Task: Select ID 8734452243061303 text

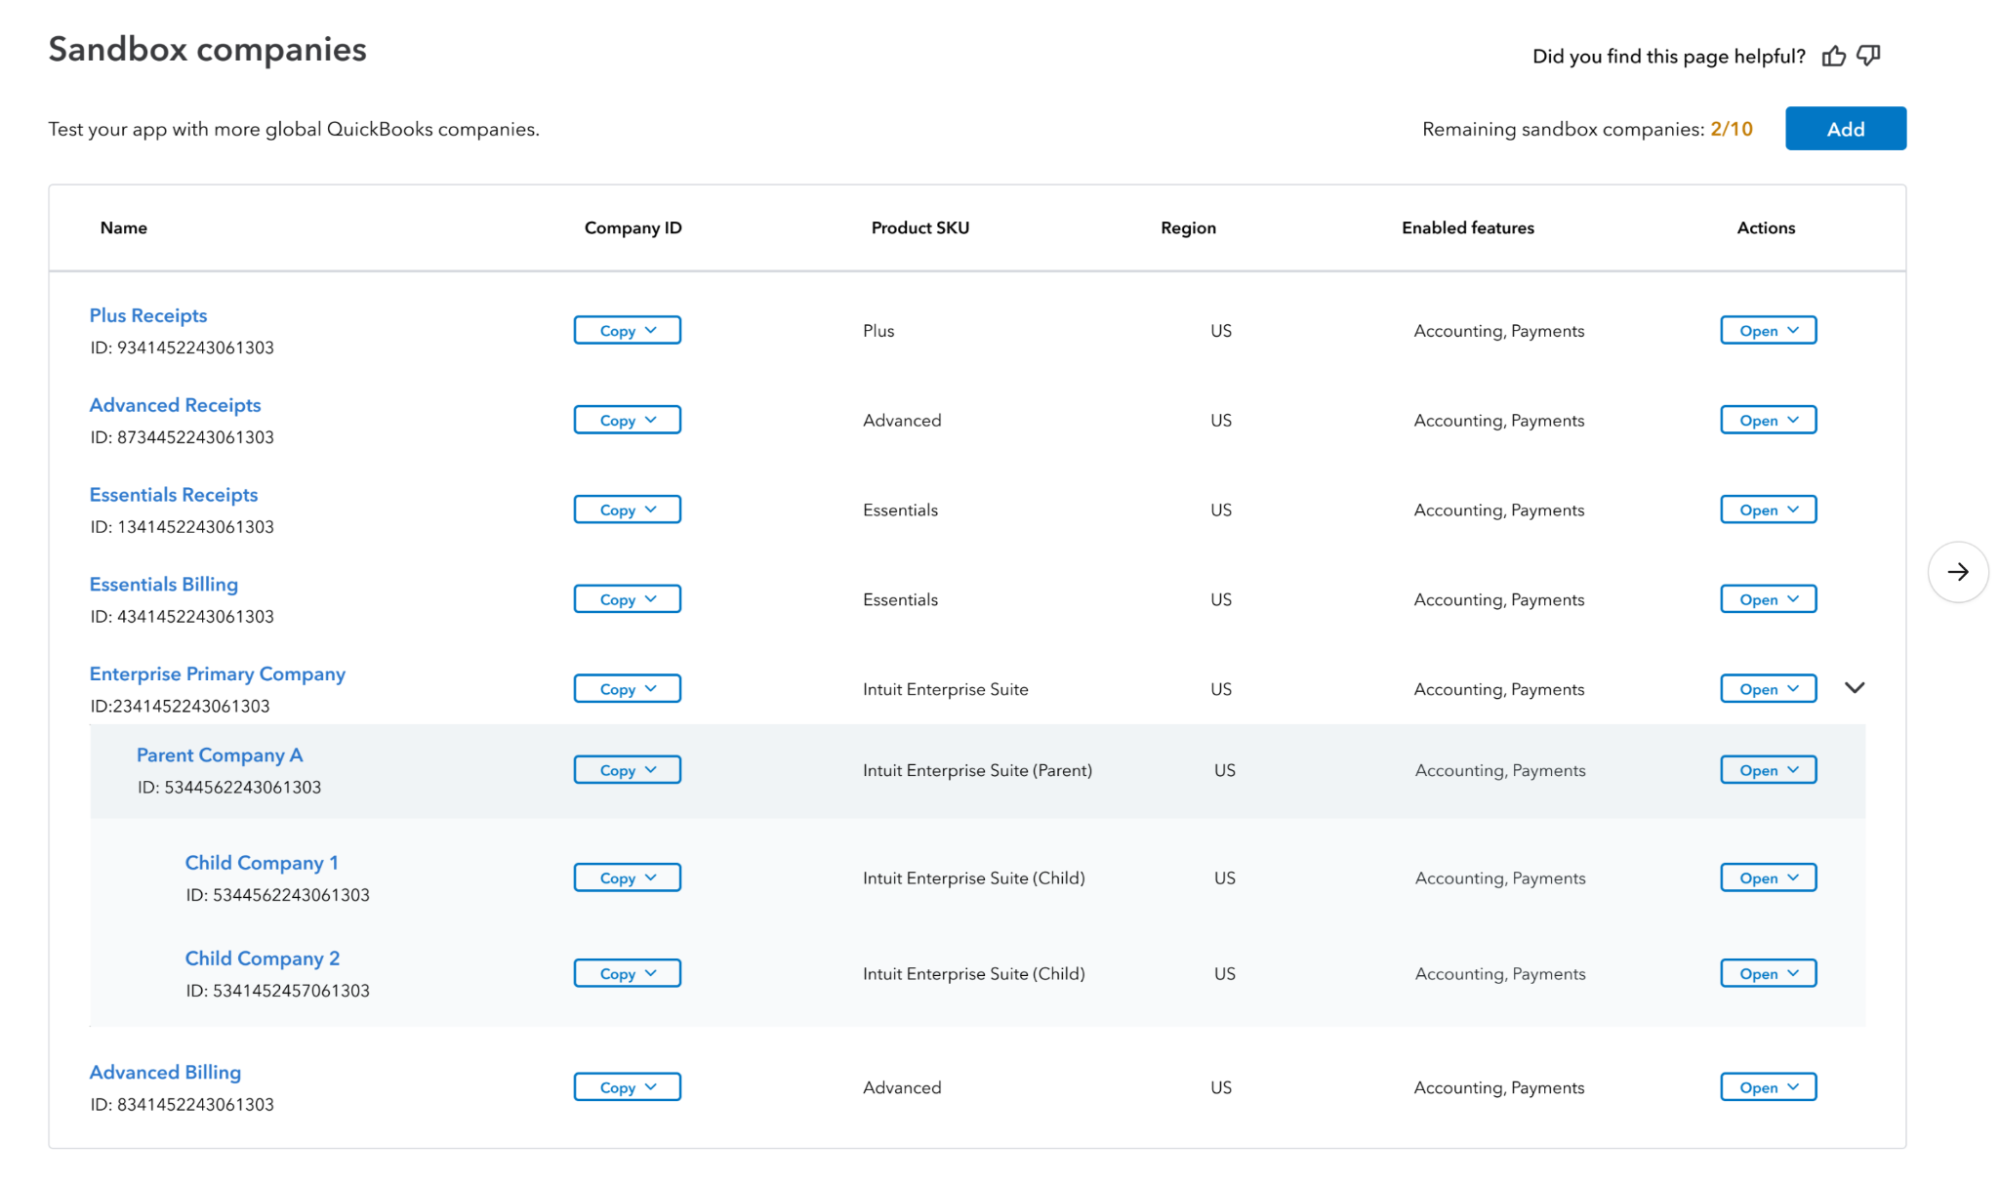Action: click(x=182, y=438)
